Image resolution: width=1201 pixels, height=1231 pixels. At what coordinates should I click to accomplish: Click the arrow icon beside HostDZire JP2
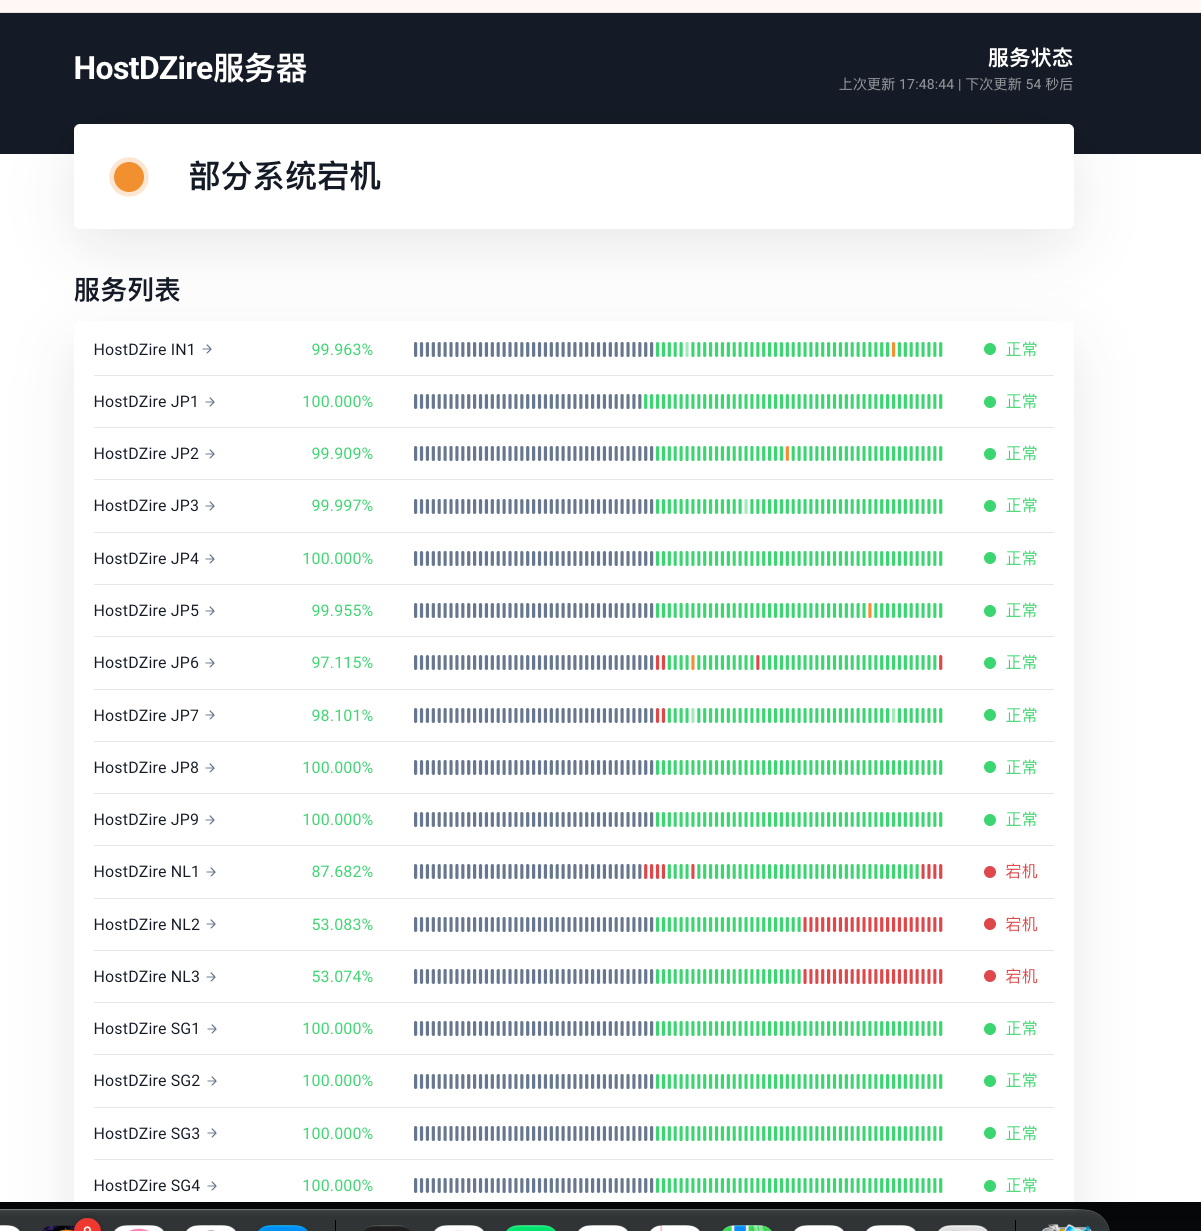pyautogui.click(x=210, y=453)
